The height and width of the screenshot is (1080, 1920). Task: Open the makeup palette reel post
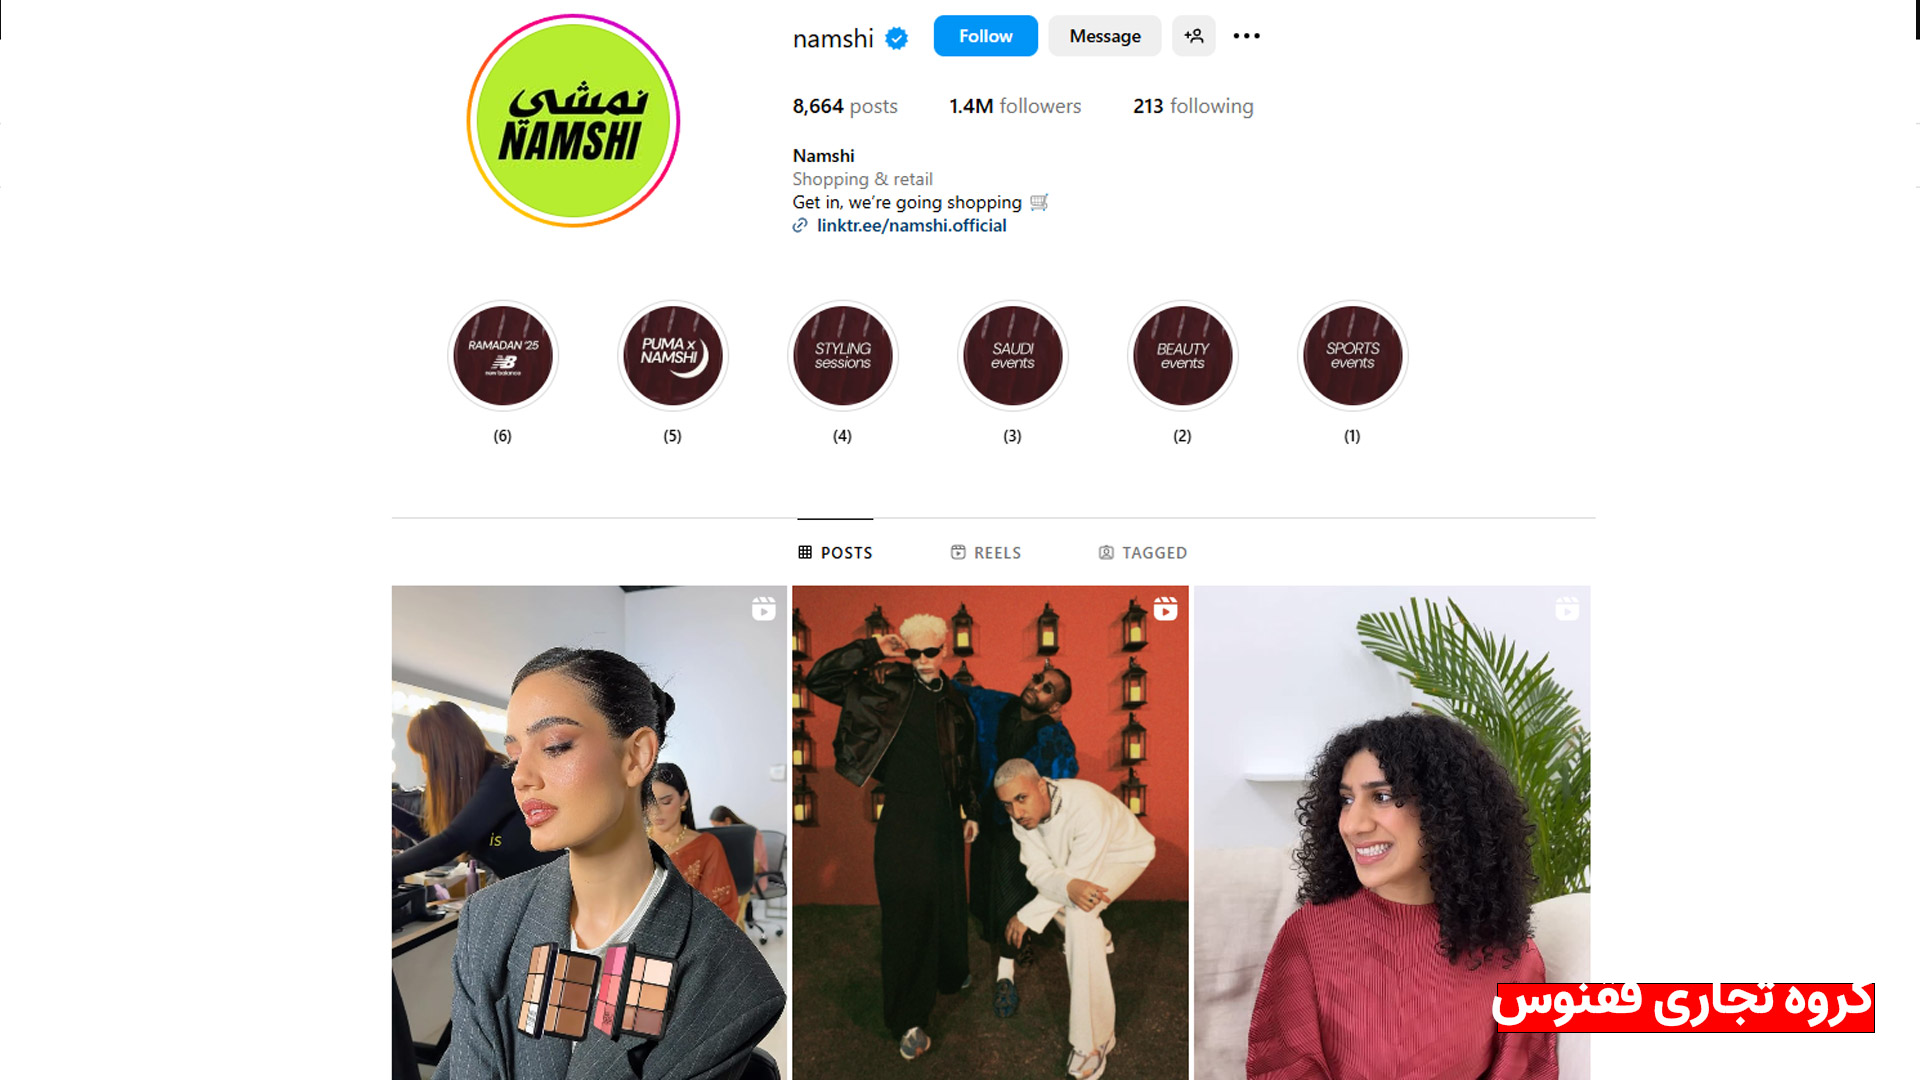point(589,832)
